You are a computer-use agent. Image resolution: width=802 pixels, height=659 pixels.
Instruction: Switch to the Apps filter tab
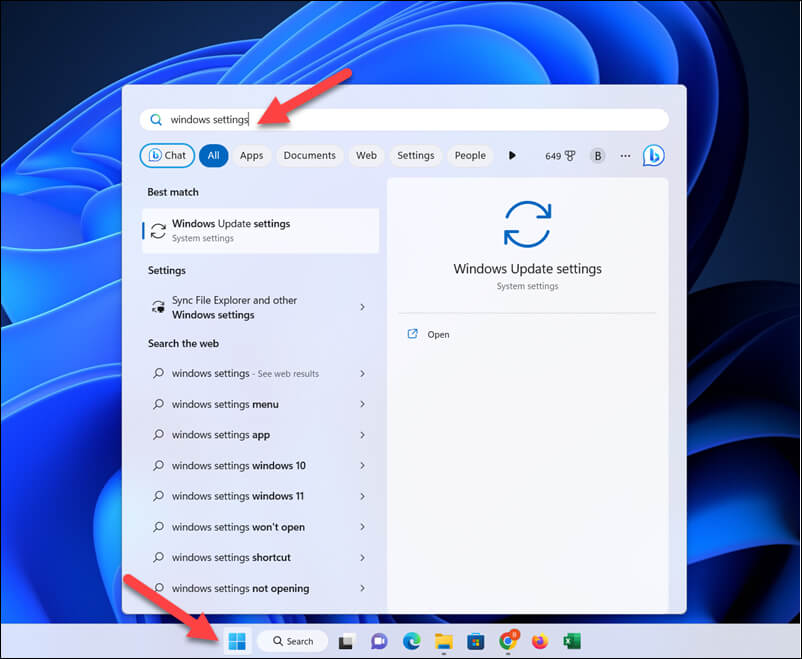click(x=251, y=156)
